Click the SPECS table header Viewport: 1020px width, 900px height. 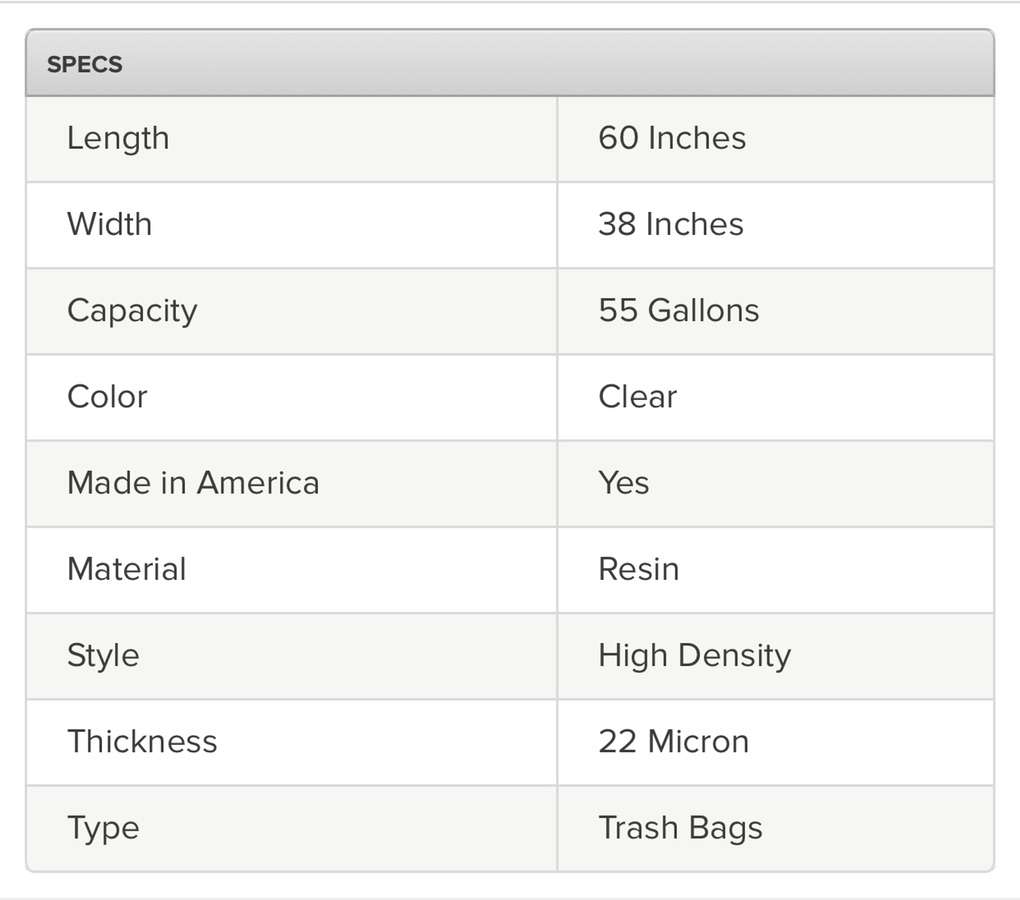[85, 65]
